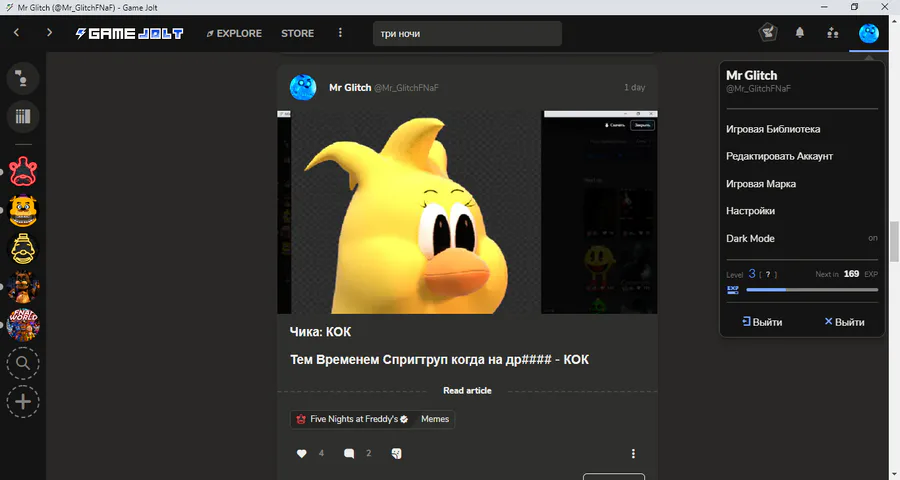The image size is (900, 480).
Task: Like the post with the heart icon
Action: pyautogui.click(x=301, y=454)
